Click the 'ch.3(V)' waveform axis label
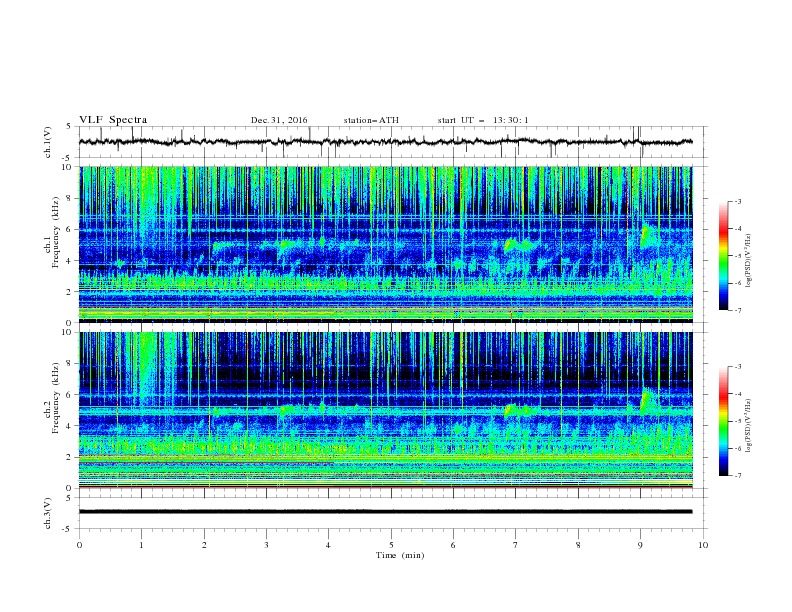Image resolution: width=792 pixels, height=612 pixels. (x=48, y=513)
